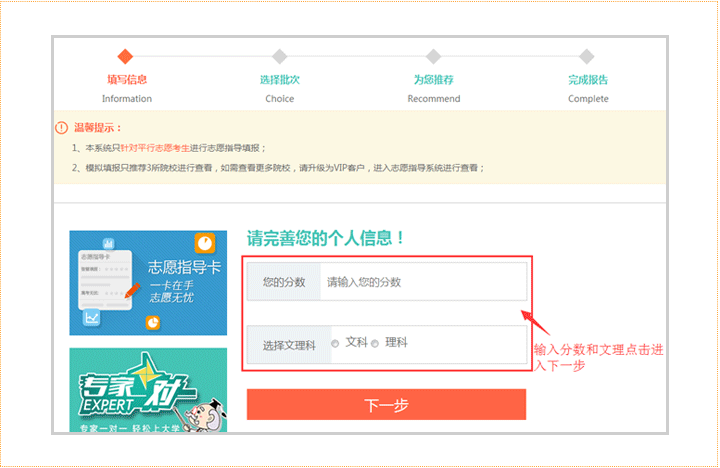Viewport: 720px width, 468px height.
Task: Click the orange diamond above 填写信息
Action: (125, 56)
